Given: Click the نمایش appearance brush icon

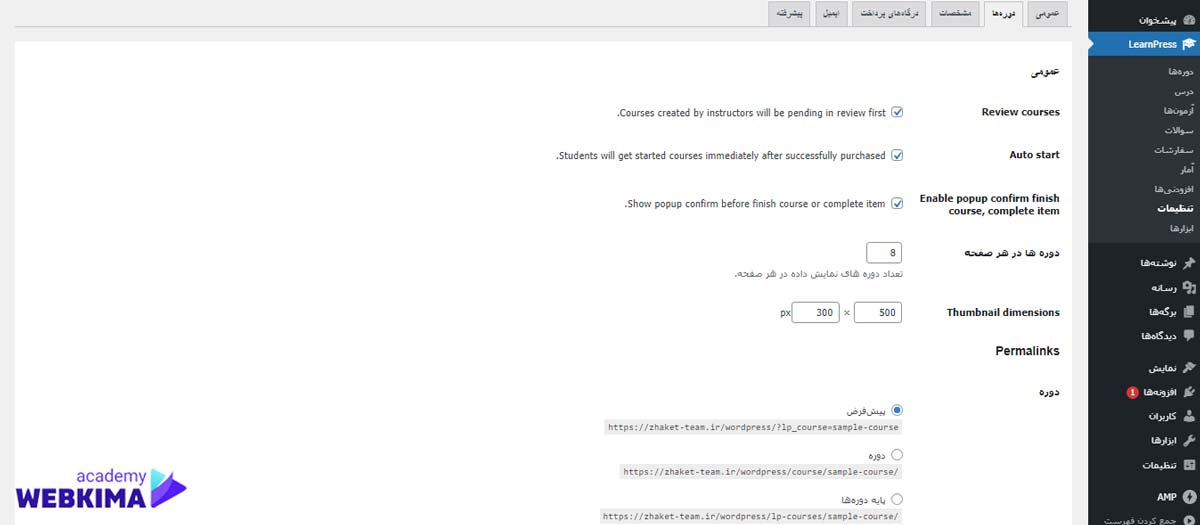Looking at the screenshot, I should (x=1188, y=368).
